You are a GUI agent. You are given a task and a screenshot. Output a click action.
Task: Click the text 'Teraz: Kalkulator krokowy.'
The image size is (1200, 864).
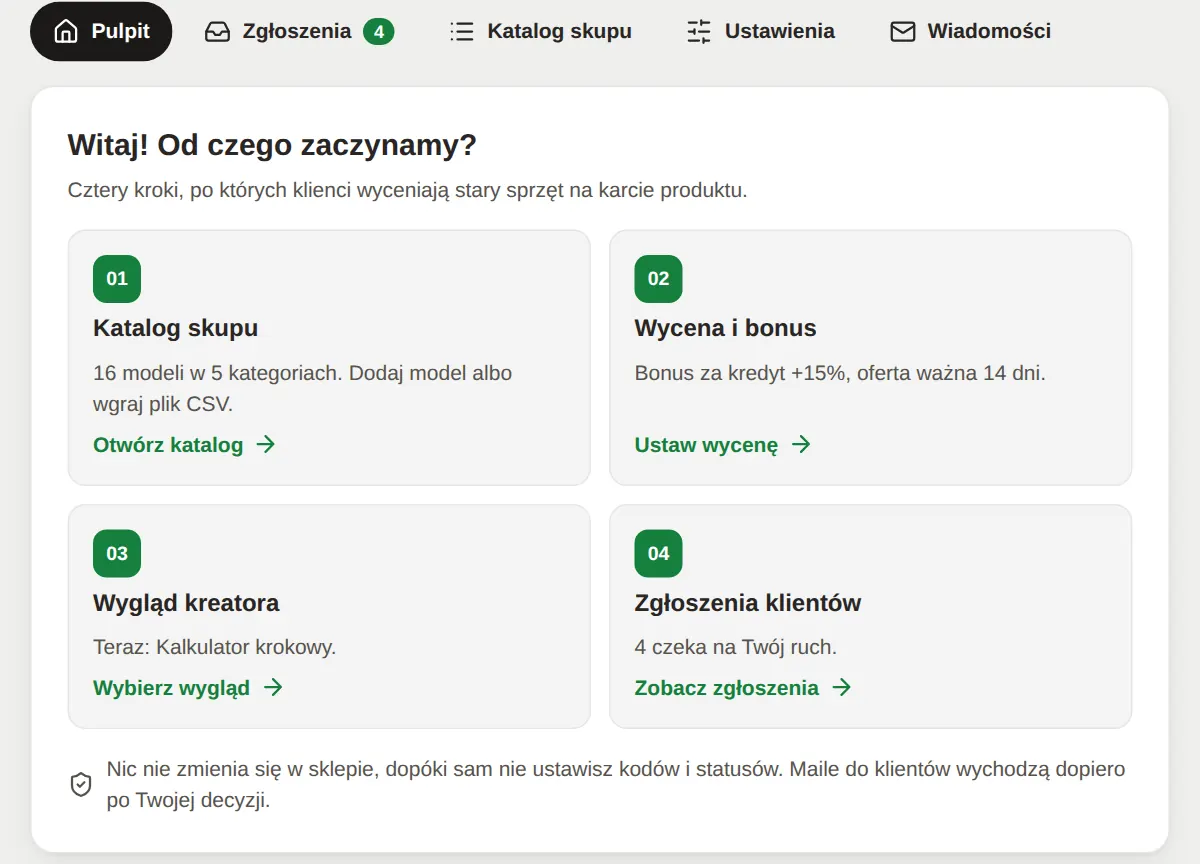click(x=214, y=647)
